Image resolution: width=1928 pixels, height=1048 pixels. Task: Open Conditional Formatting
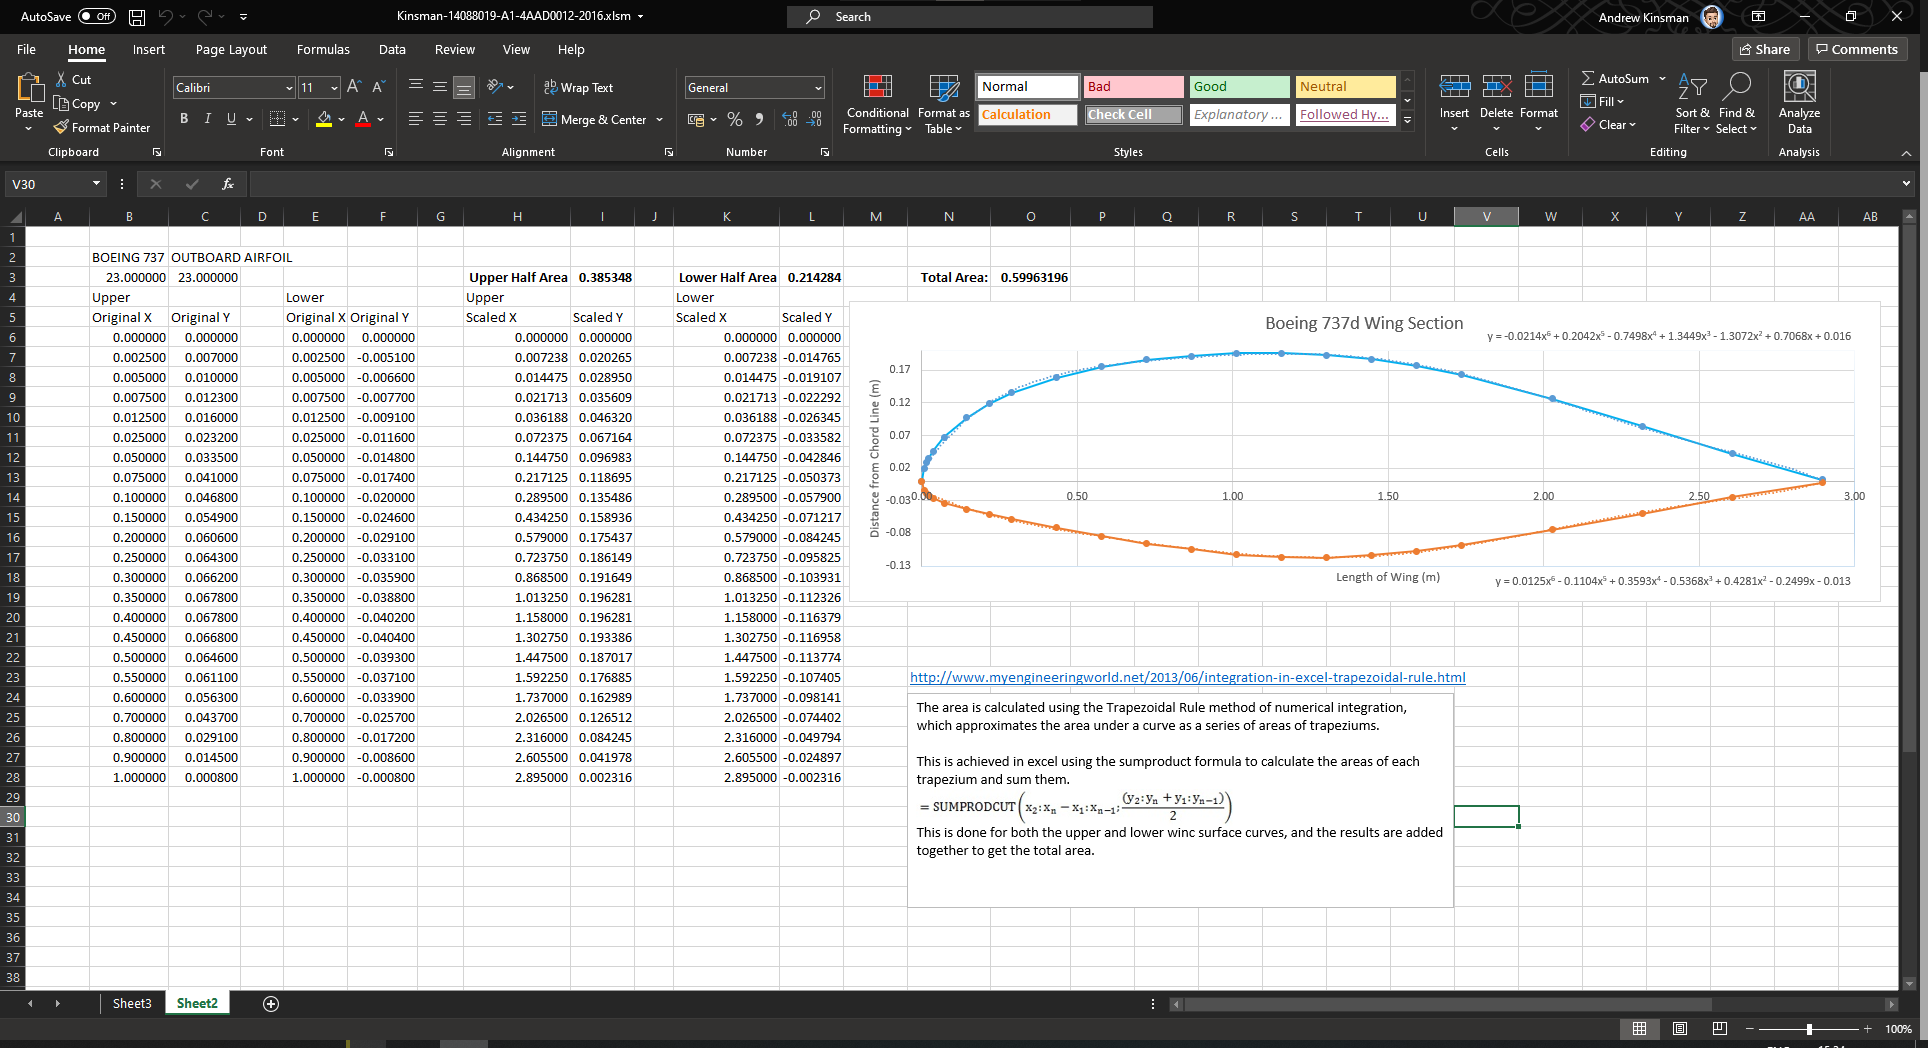pyautogui.click(x=877, y=104)
